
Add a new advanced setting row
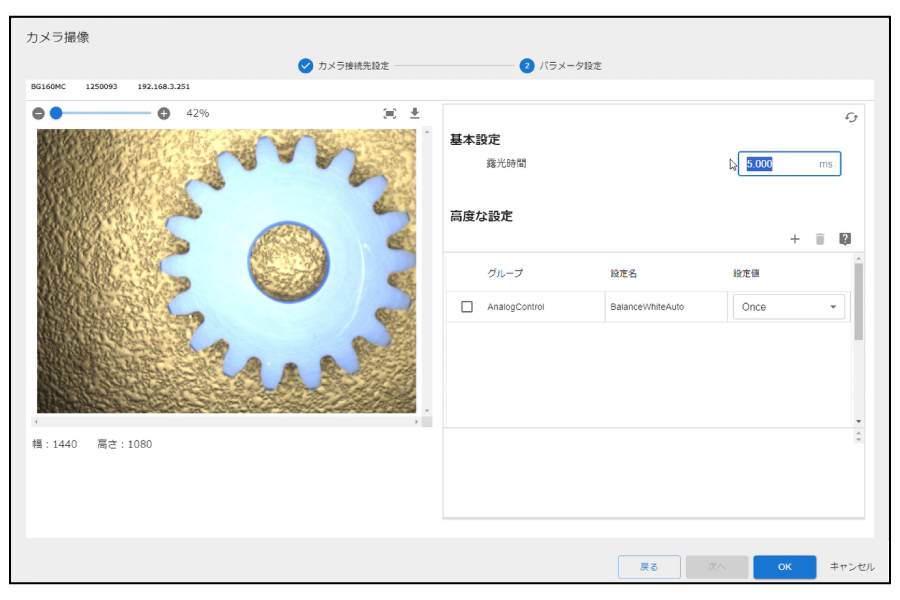(x=795, y=239)
